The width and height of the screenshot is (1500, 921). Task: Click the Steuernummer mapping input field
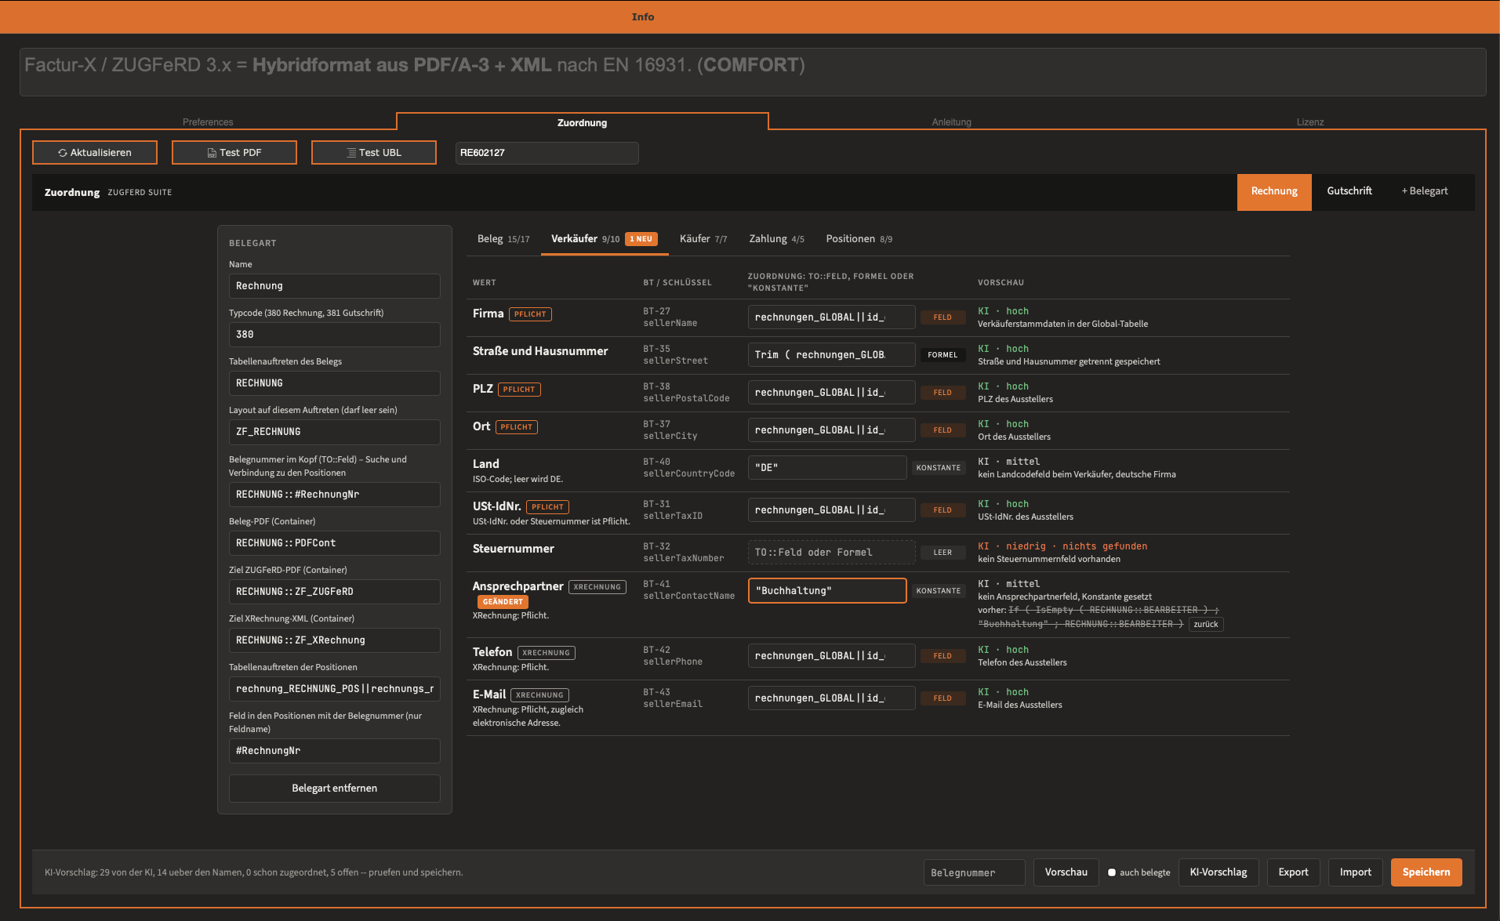click(x=831, y=552)
